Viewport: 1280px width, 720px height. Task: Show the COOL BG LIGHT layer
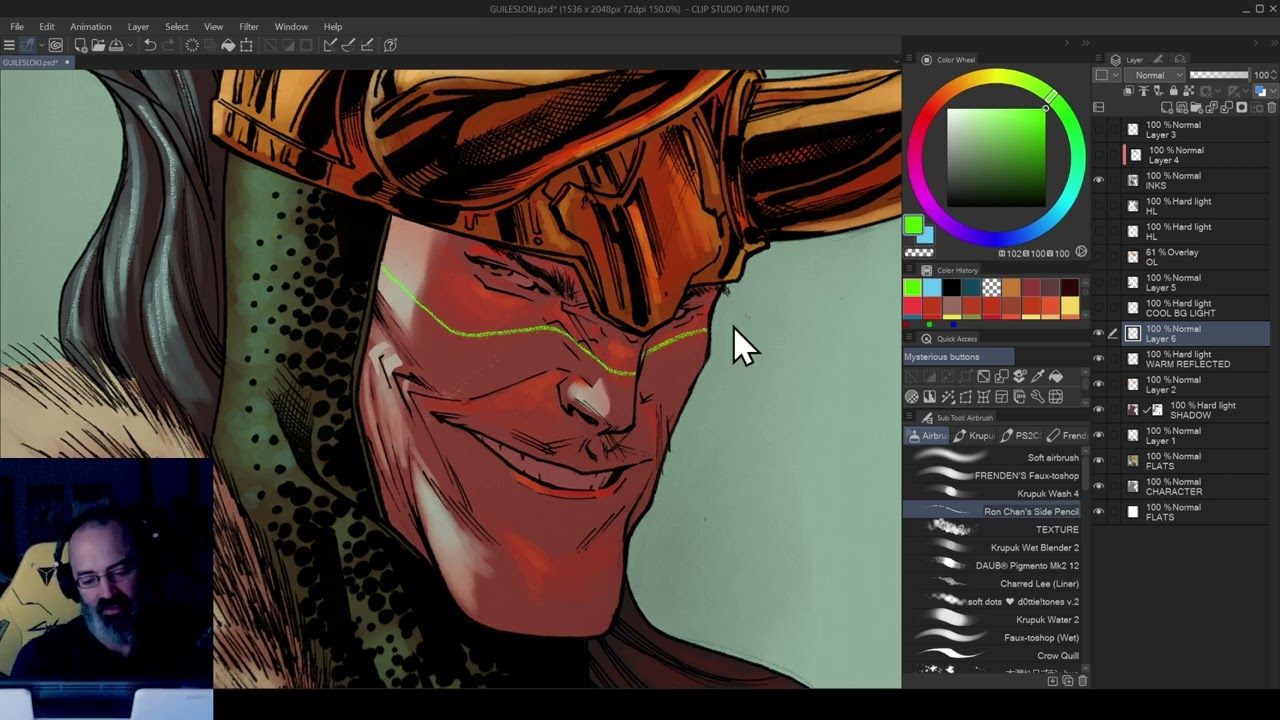1099,307
